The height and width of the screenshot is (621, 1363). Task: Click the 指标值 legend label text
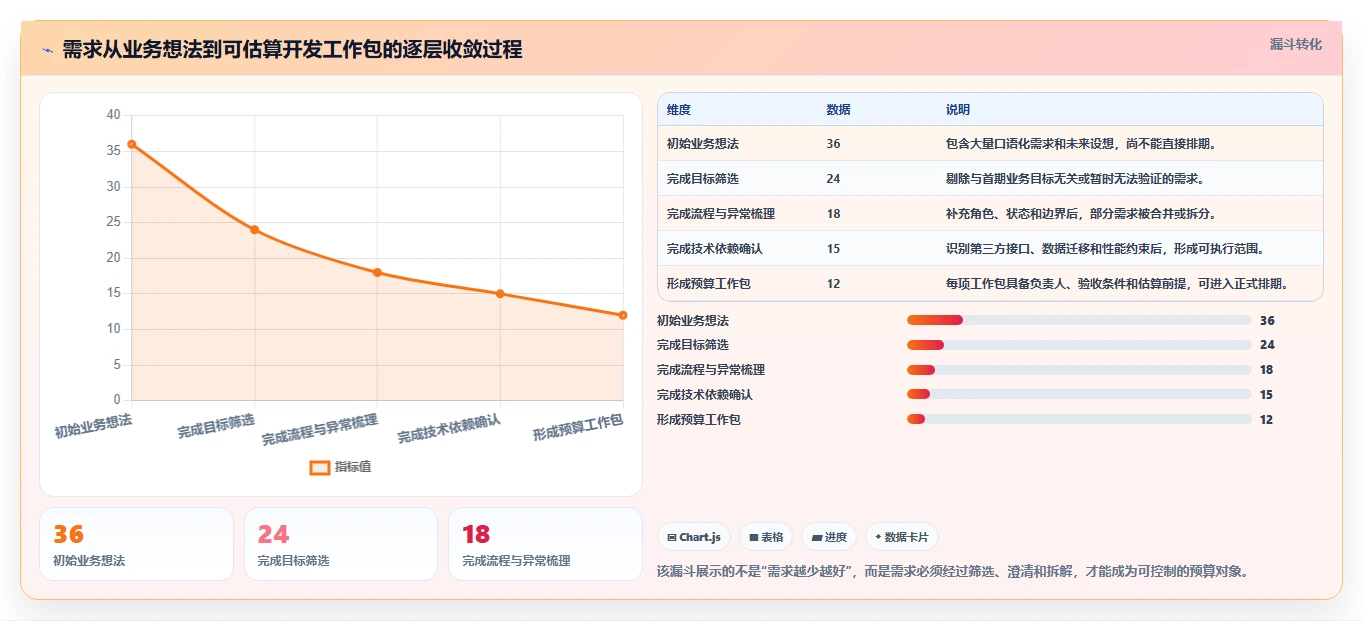point(353,467)
